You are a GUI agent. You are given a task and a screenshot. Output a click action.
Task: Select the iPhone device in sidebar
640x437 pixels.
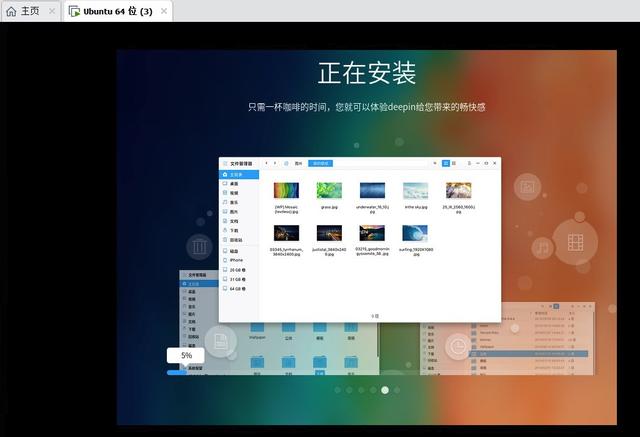pyautogui.click(x=239, y=260)
